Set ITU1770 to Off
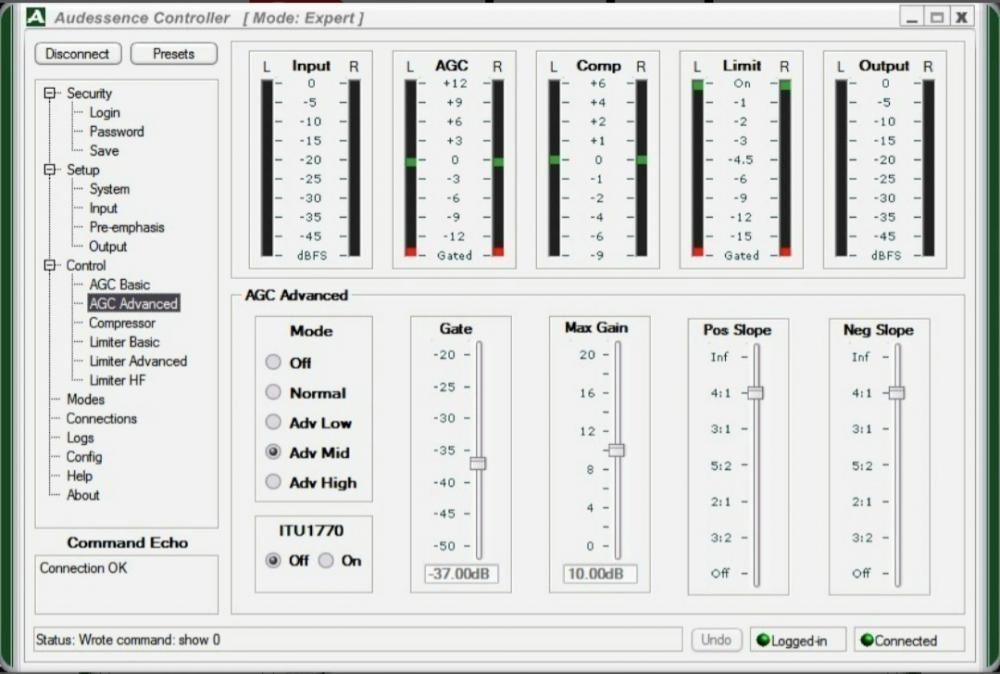Screen dimensions: 1000x674 click(x=273, y=560)
